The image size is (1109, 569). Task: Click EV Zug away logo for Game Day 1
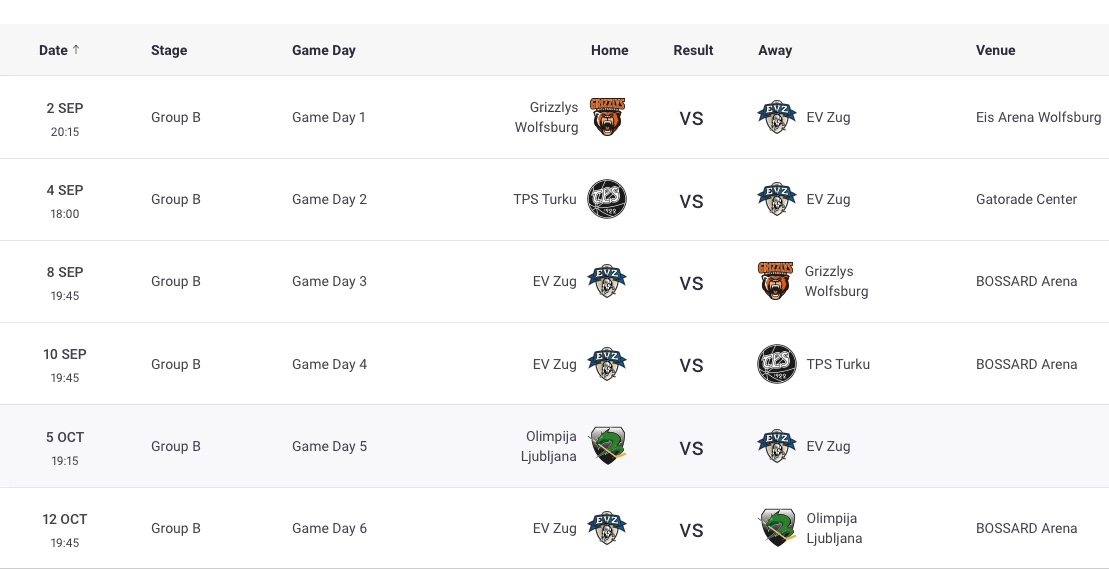tap(776, 117)
